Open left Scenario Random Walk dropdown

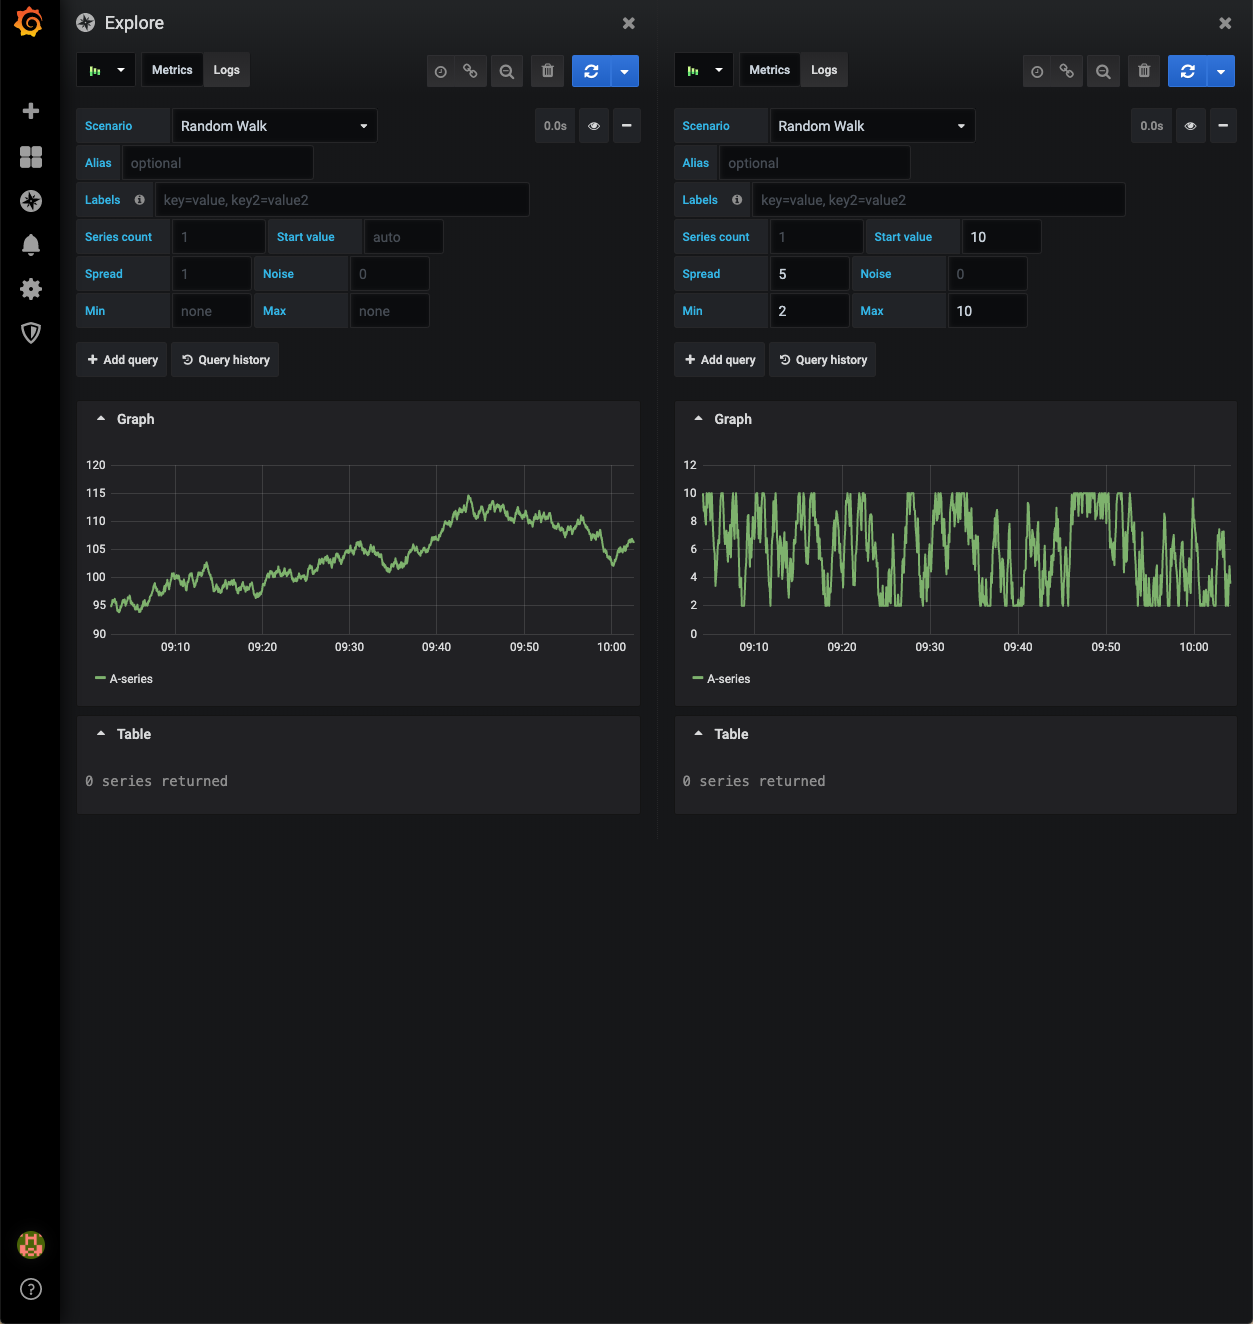coord(275,126)
